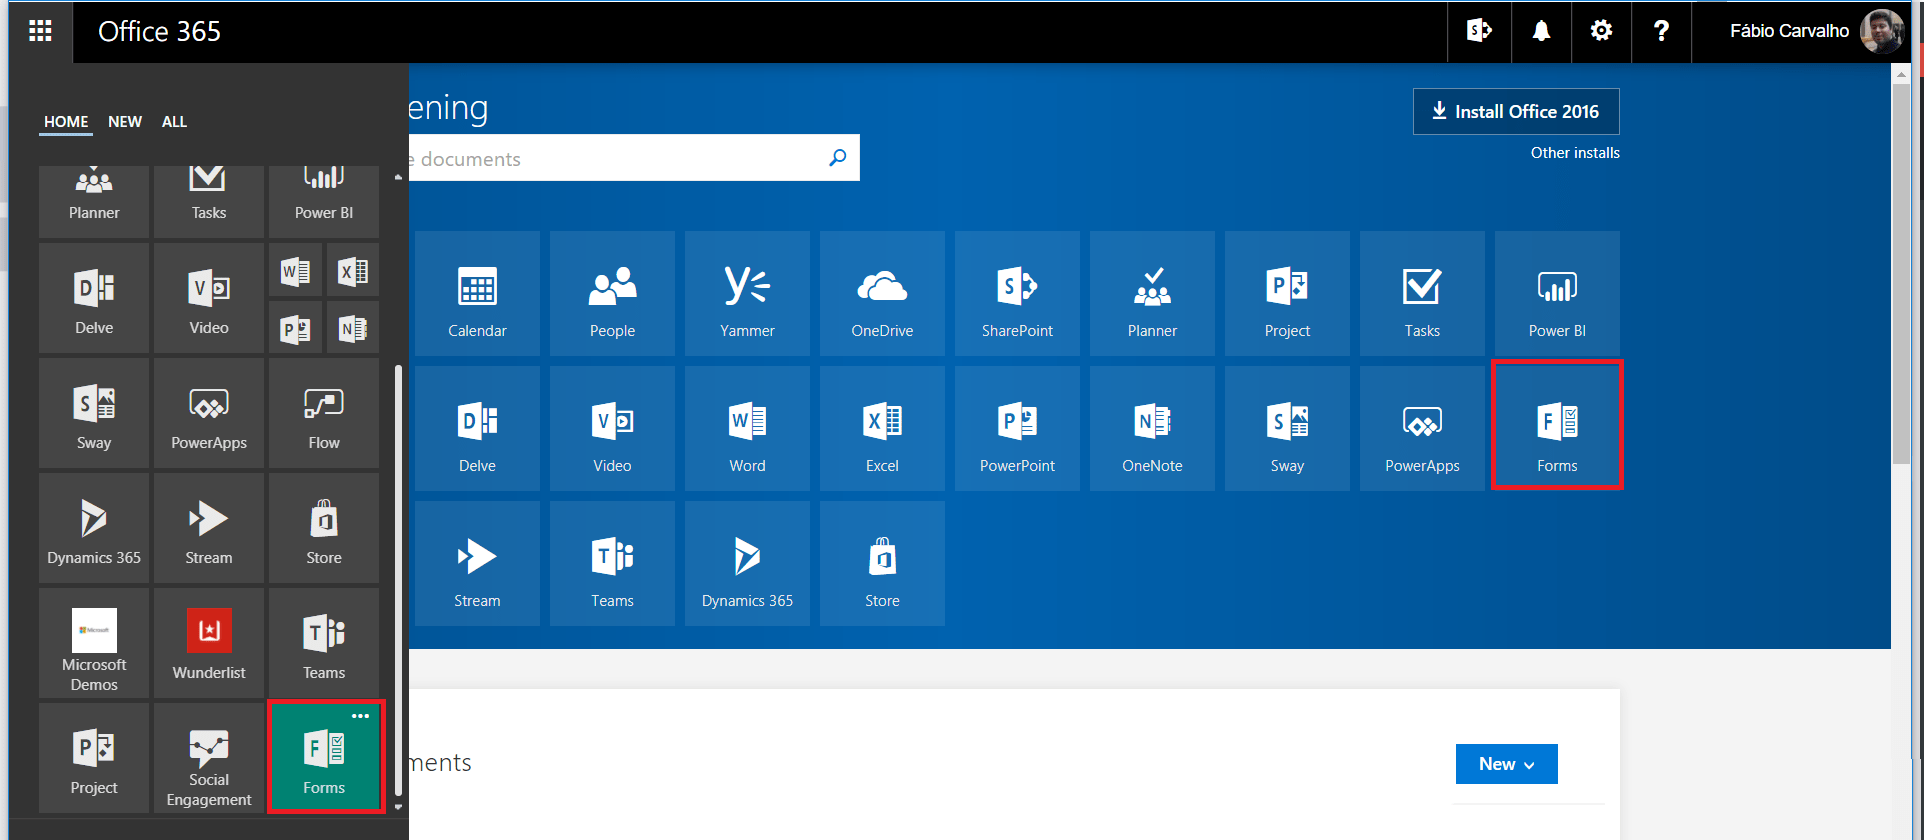Open the Forms tile ellipsis menu
This screenshot has width=1924, height=840.
tap(360, 716)
